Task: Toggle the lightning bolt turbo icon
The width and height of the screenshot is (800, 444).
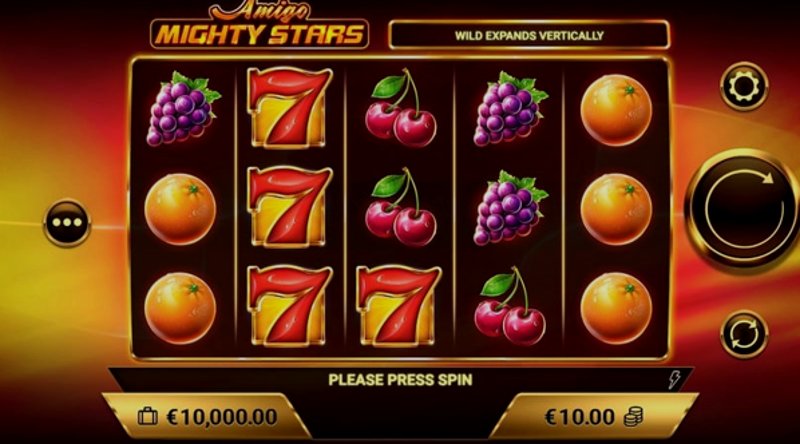Action: [x=674, y=380]
